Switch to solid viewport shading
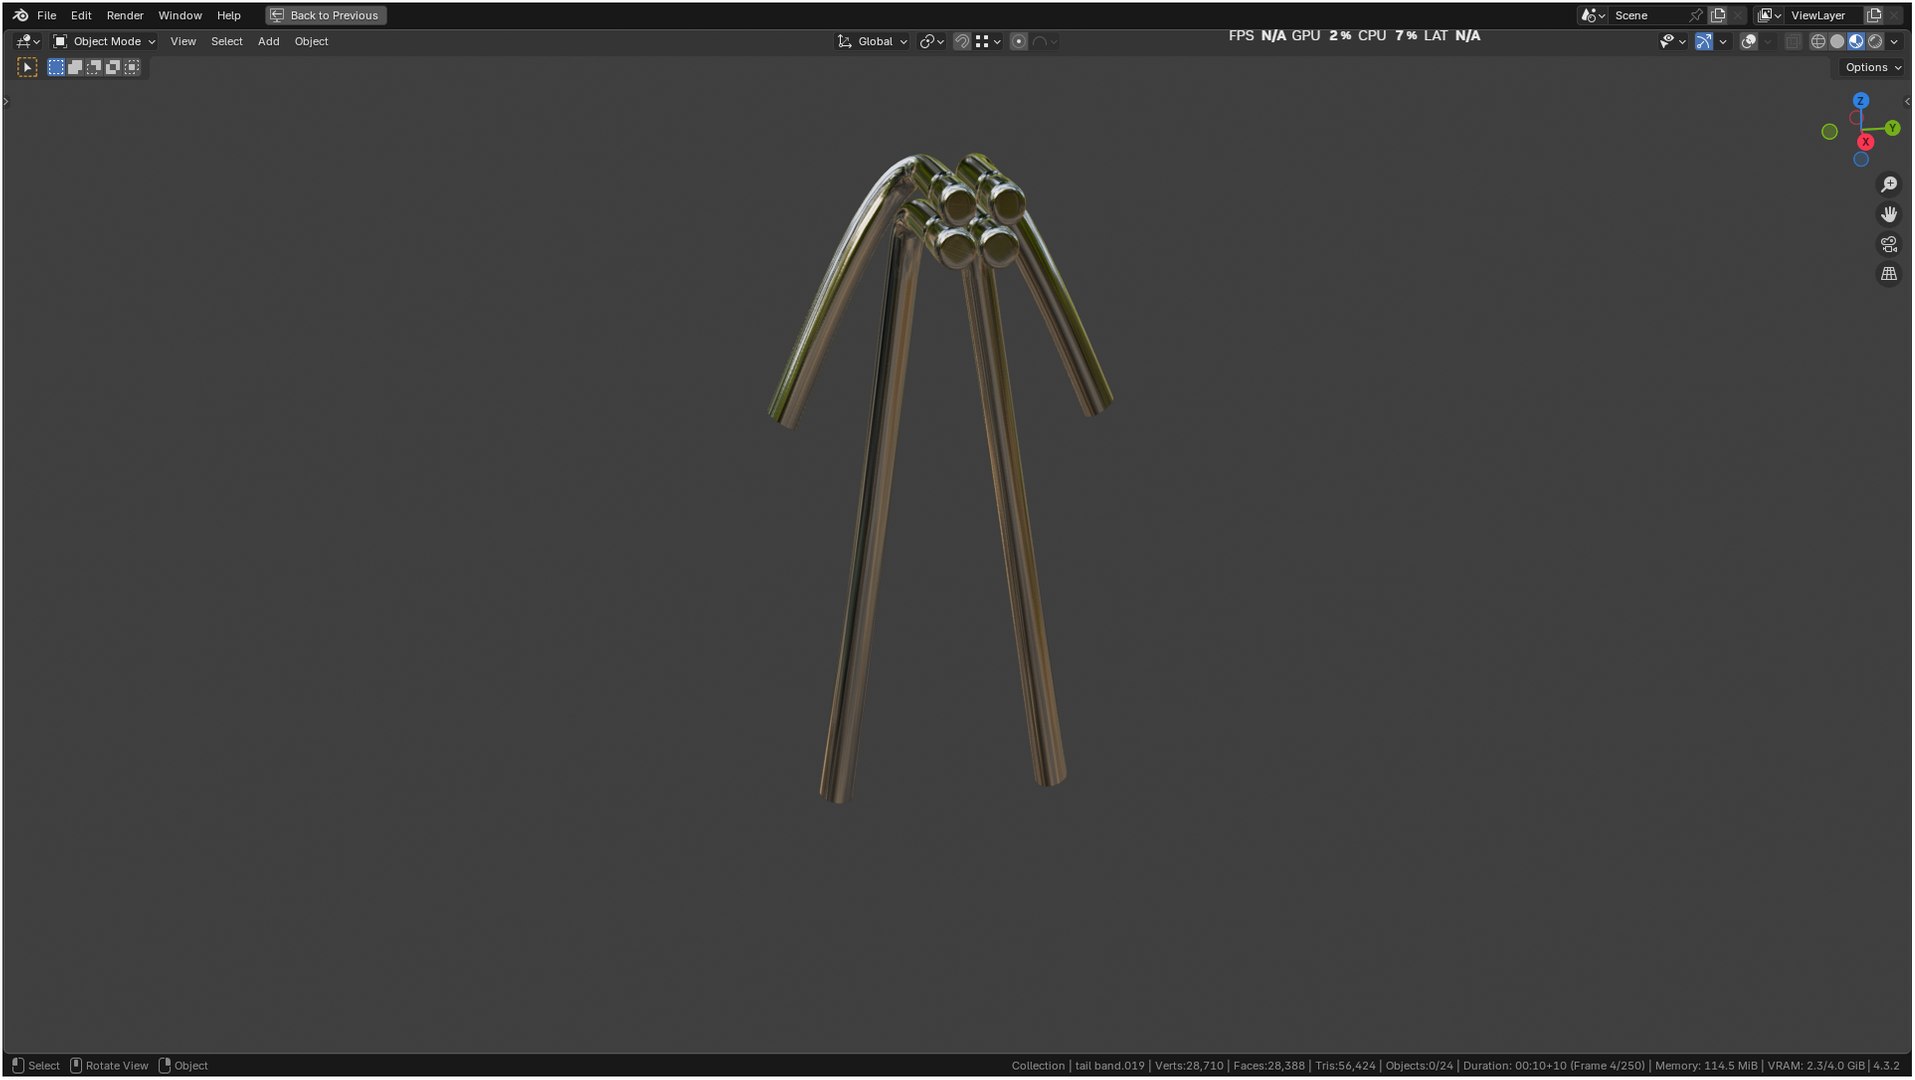Viewport: 1915px width, 1080px height. tap(1837, 41)
